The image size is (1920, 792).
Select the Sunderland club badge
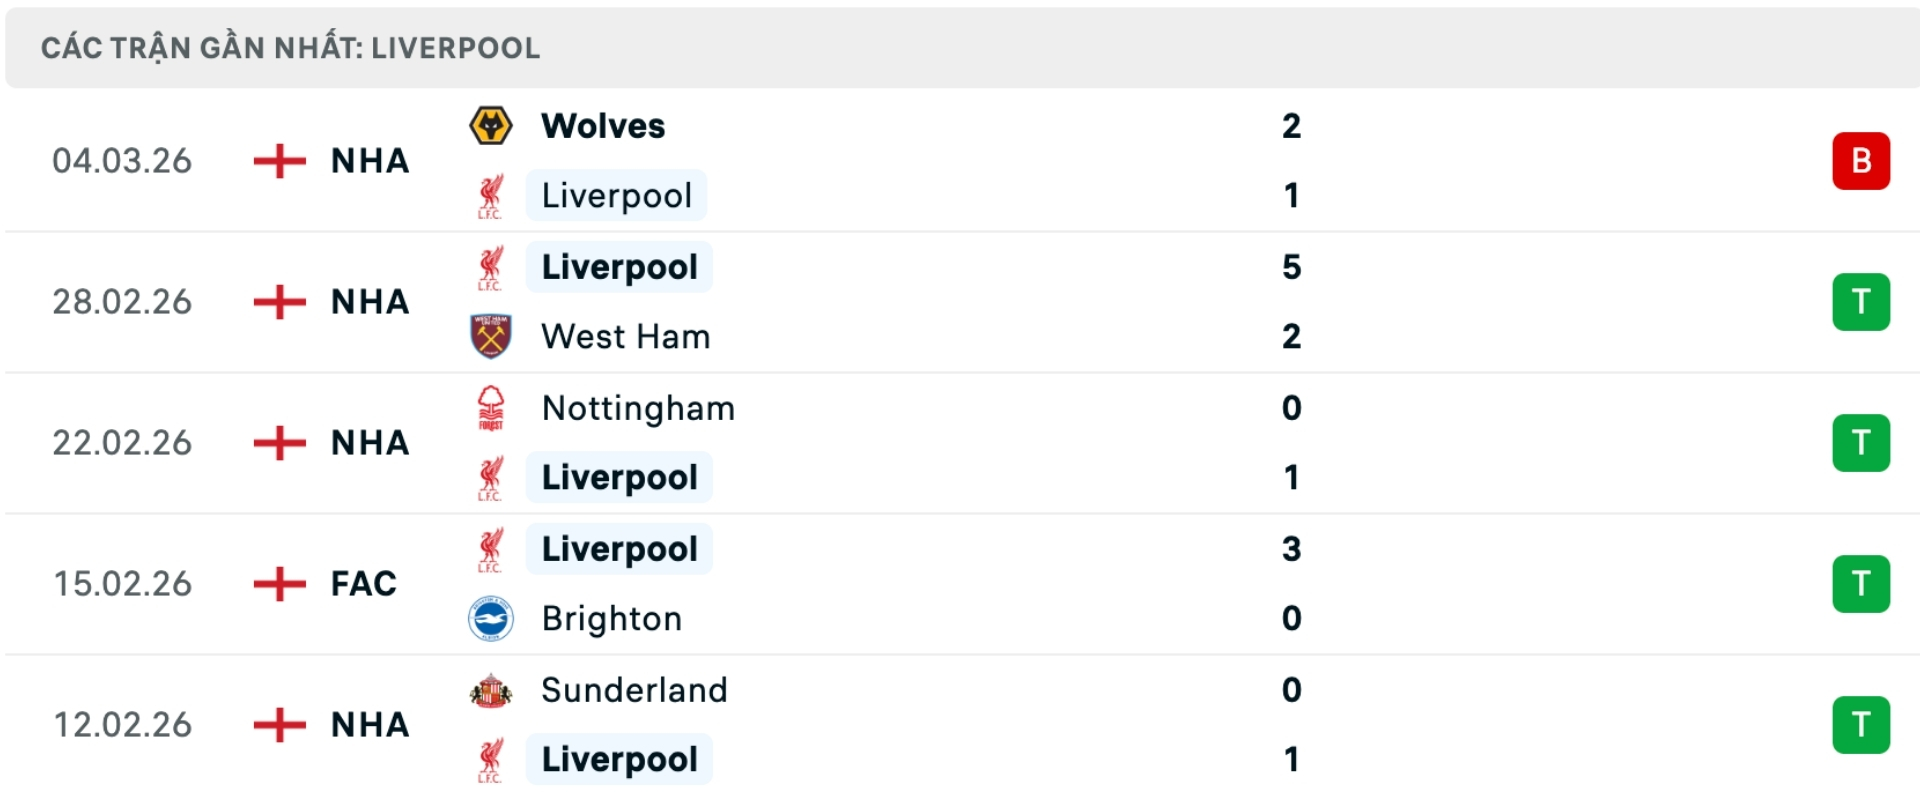point(491,689)
